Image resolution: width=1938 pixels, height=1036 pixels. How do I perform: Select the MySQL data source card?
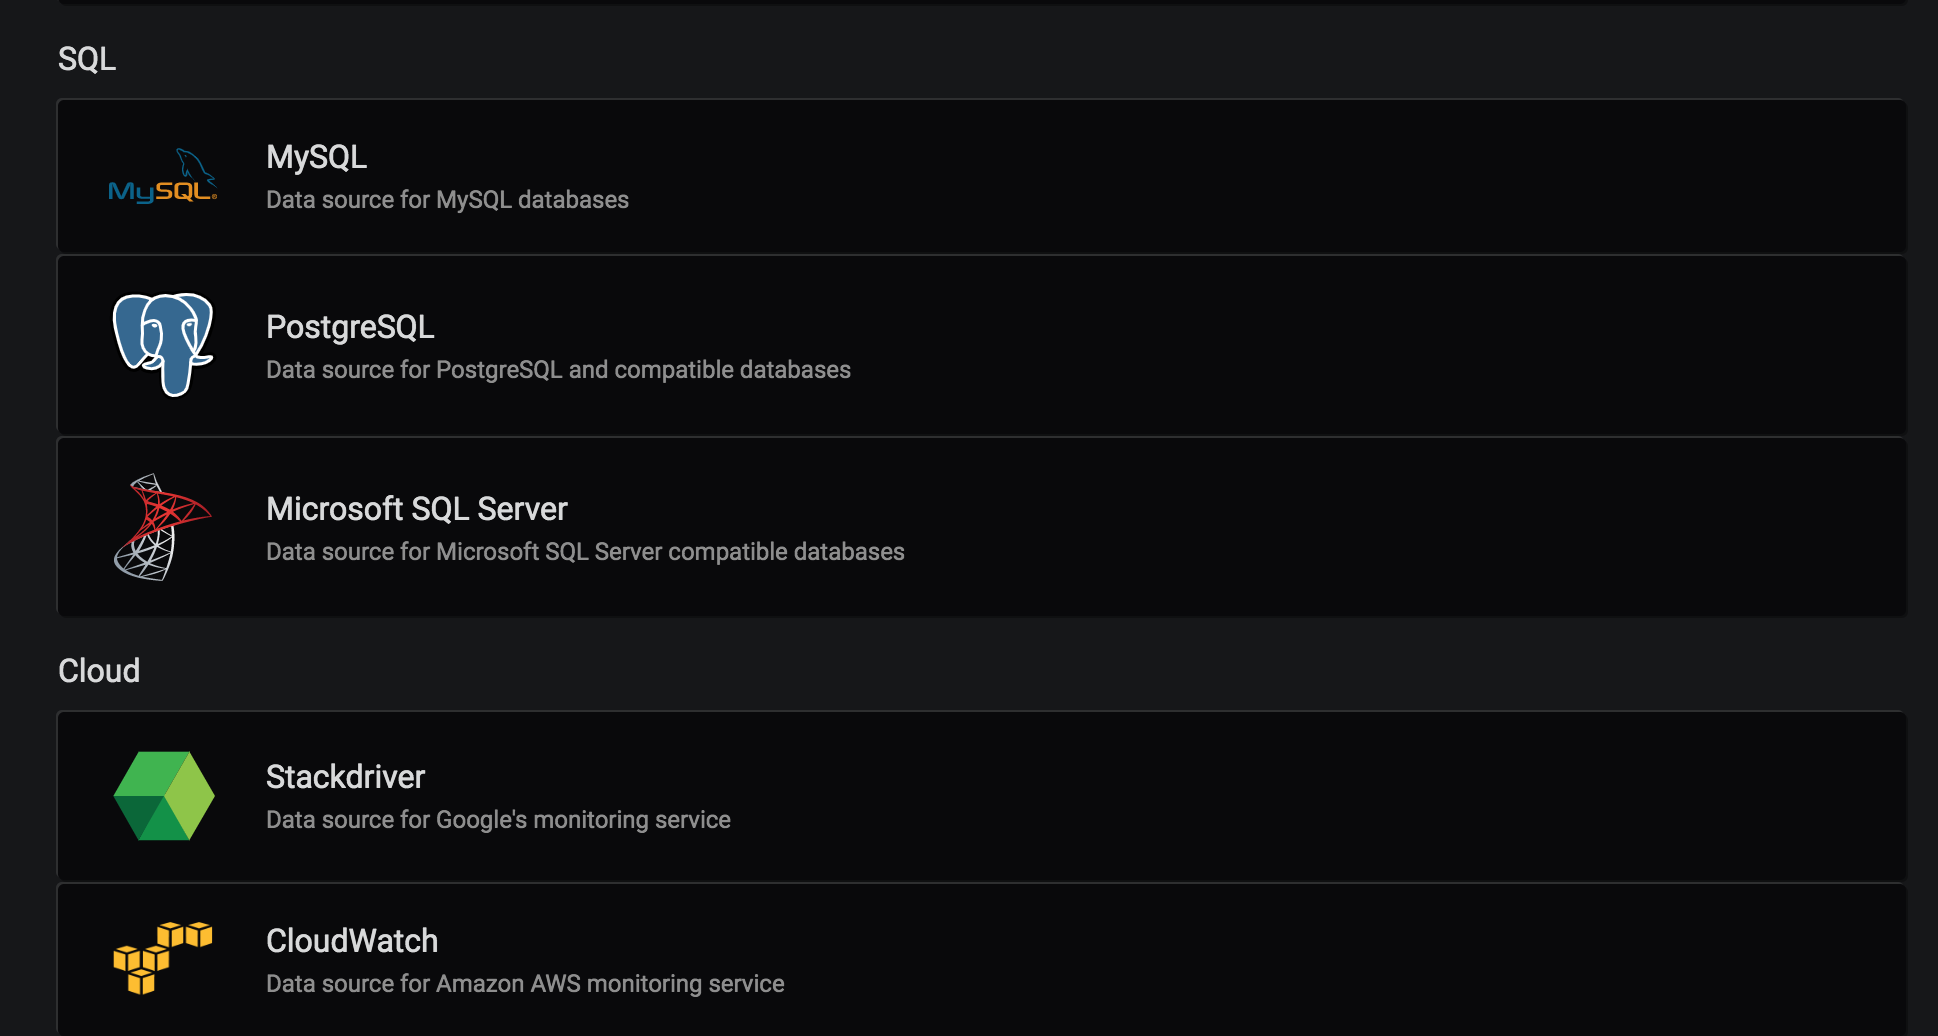[900, 176]
